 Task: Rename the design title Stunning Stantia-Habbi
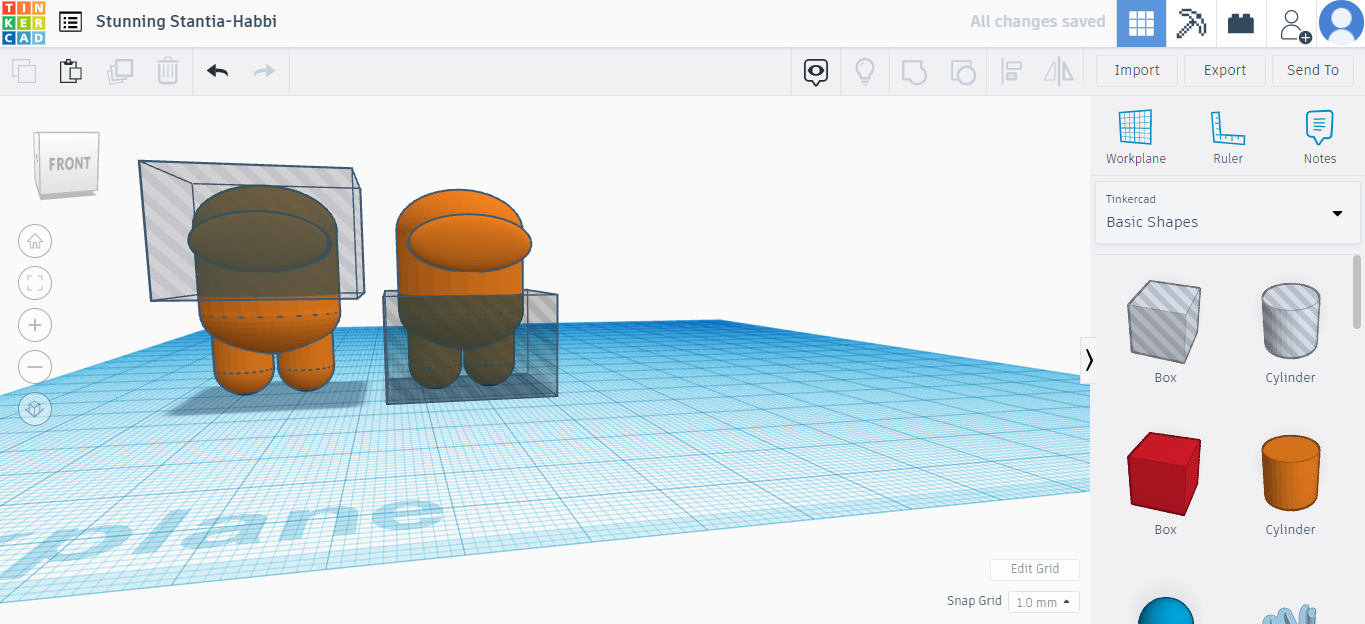pyautogui.click(x=186, y=21)
